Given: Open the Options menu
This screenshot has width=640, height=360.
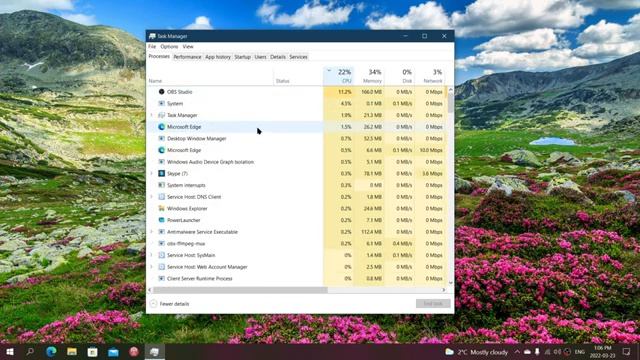Looking at the screenshot, I should pyautogui.click(x=169, y=47).
